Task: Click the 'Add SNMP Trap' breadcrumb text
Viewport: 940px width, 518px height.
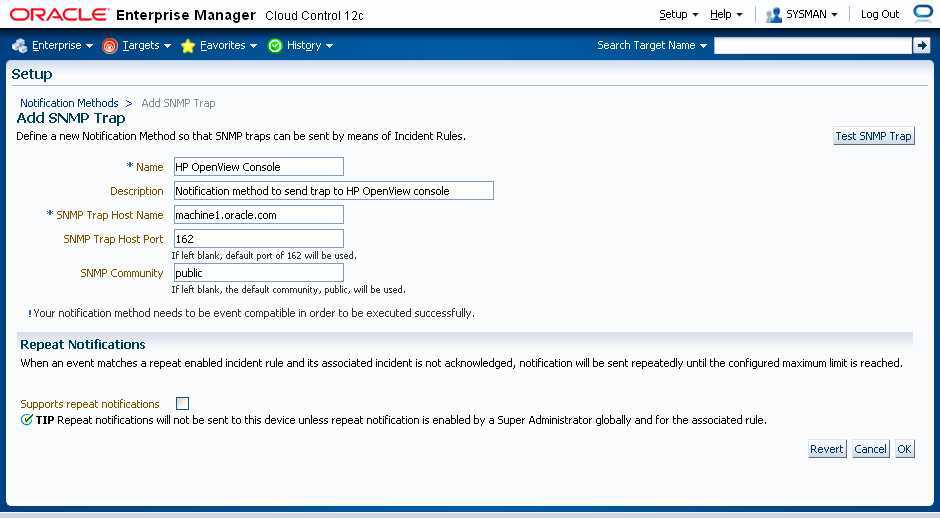Action: (178, 103)
